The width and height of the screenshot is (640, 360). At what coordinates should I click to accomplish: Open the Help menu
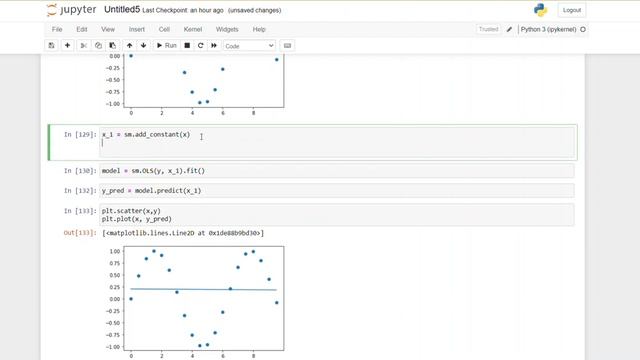tap(259, 29)
